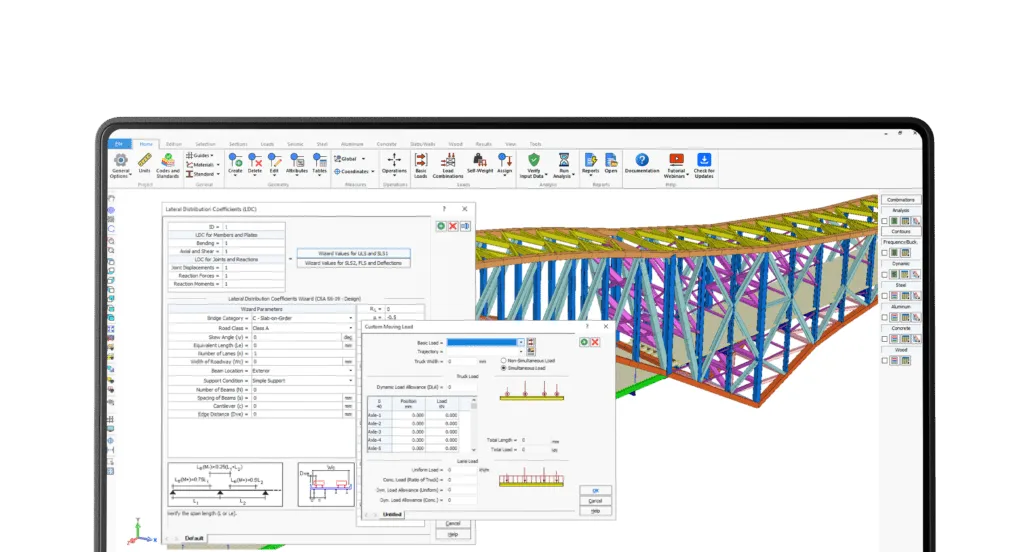Open the Trajectory dropdown
1024x552 pixels.
pos(485,351)
